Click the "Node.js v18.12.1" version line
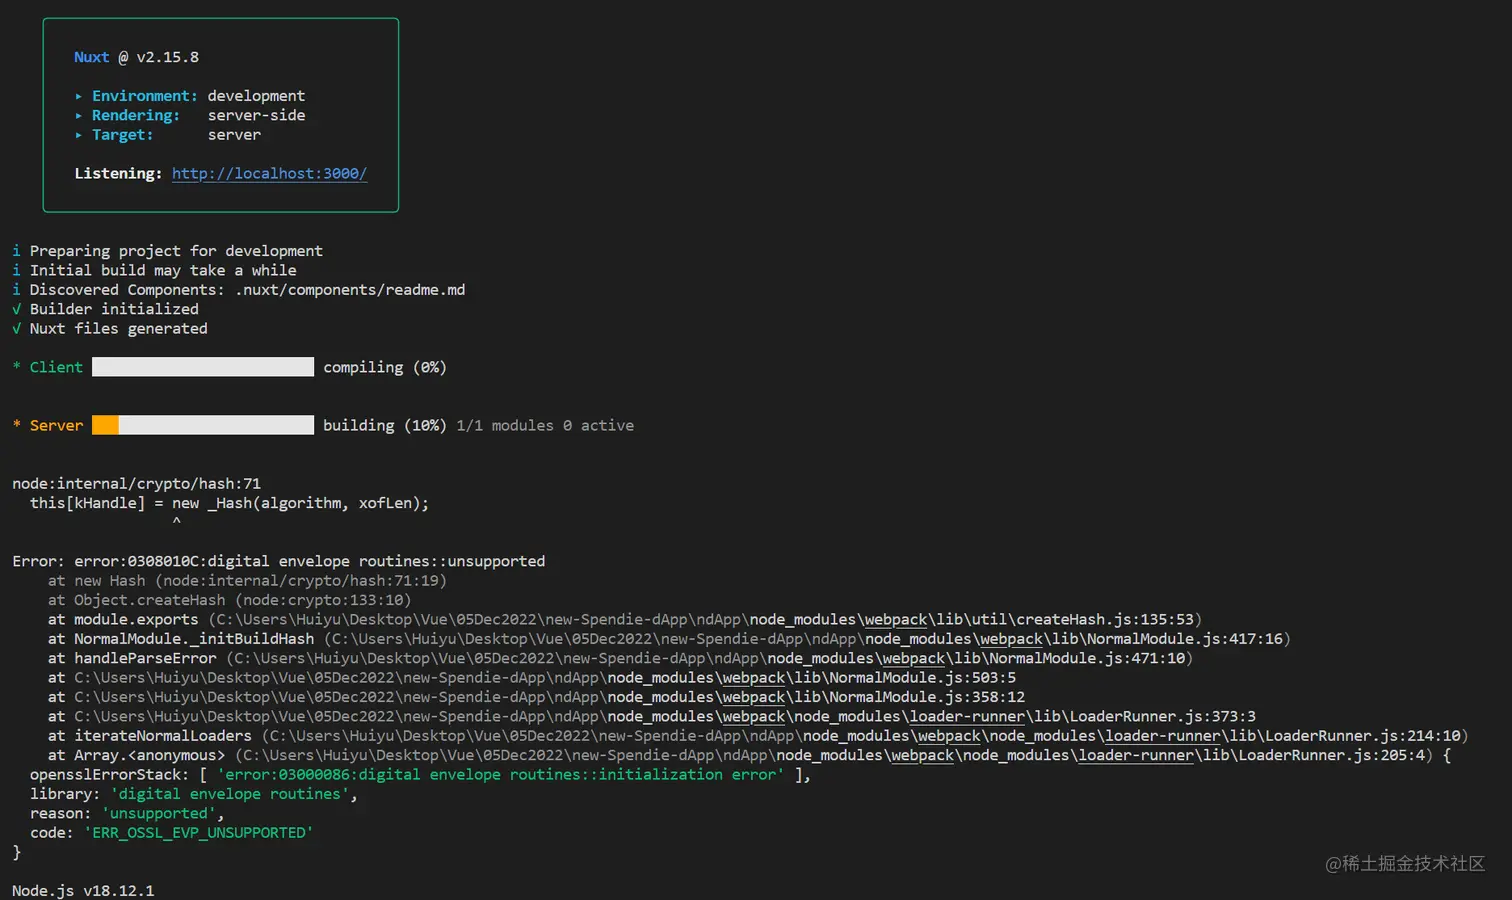 pos(83,891)
